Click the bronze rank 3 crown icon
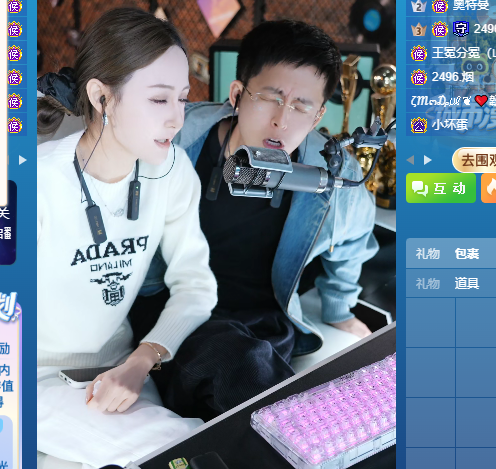The width and height of the screenshot is (496, 469). 419,30
